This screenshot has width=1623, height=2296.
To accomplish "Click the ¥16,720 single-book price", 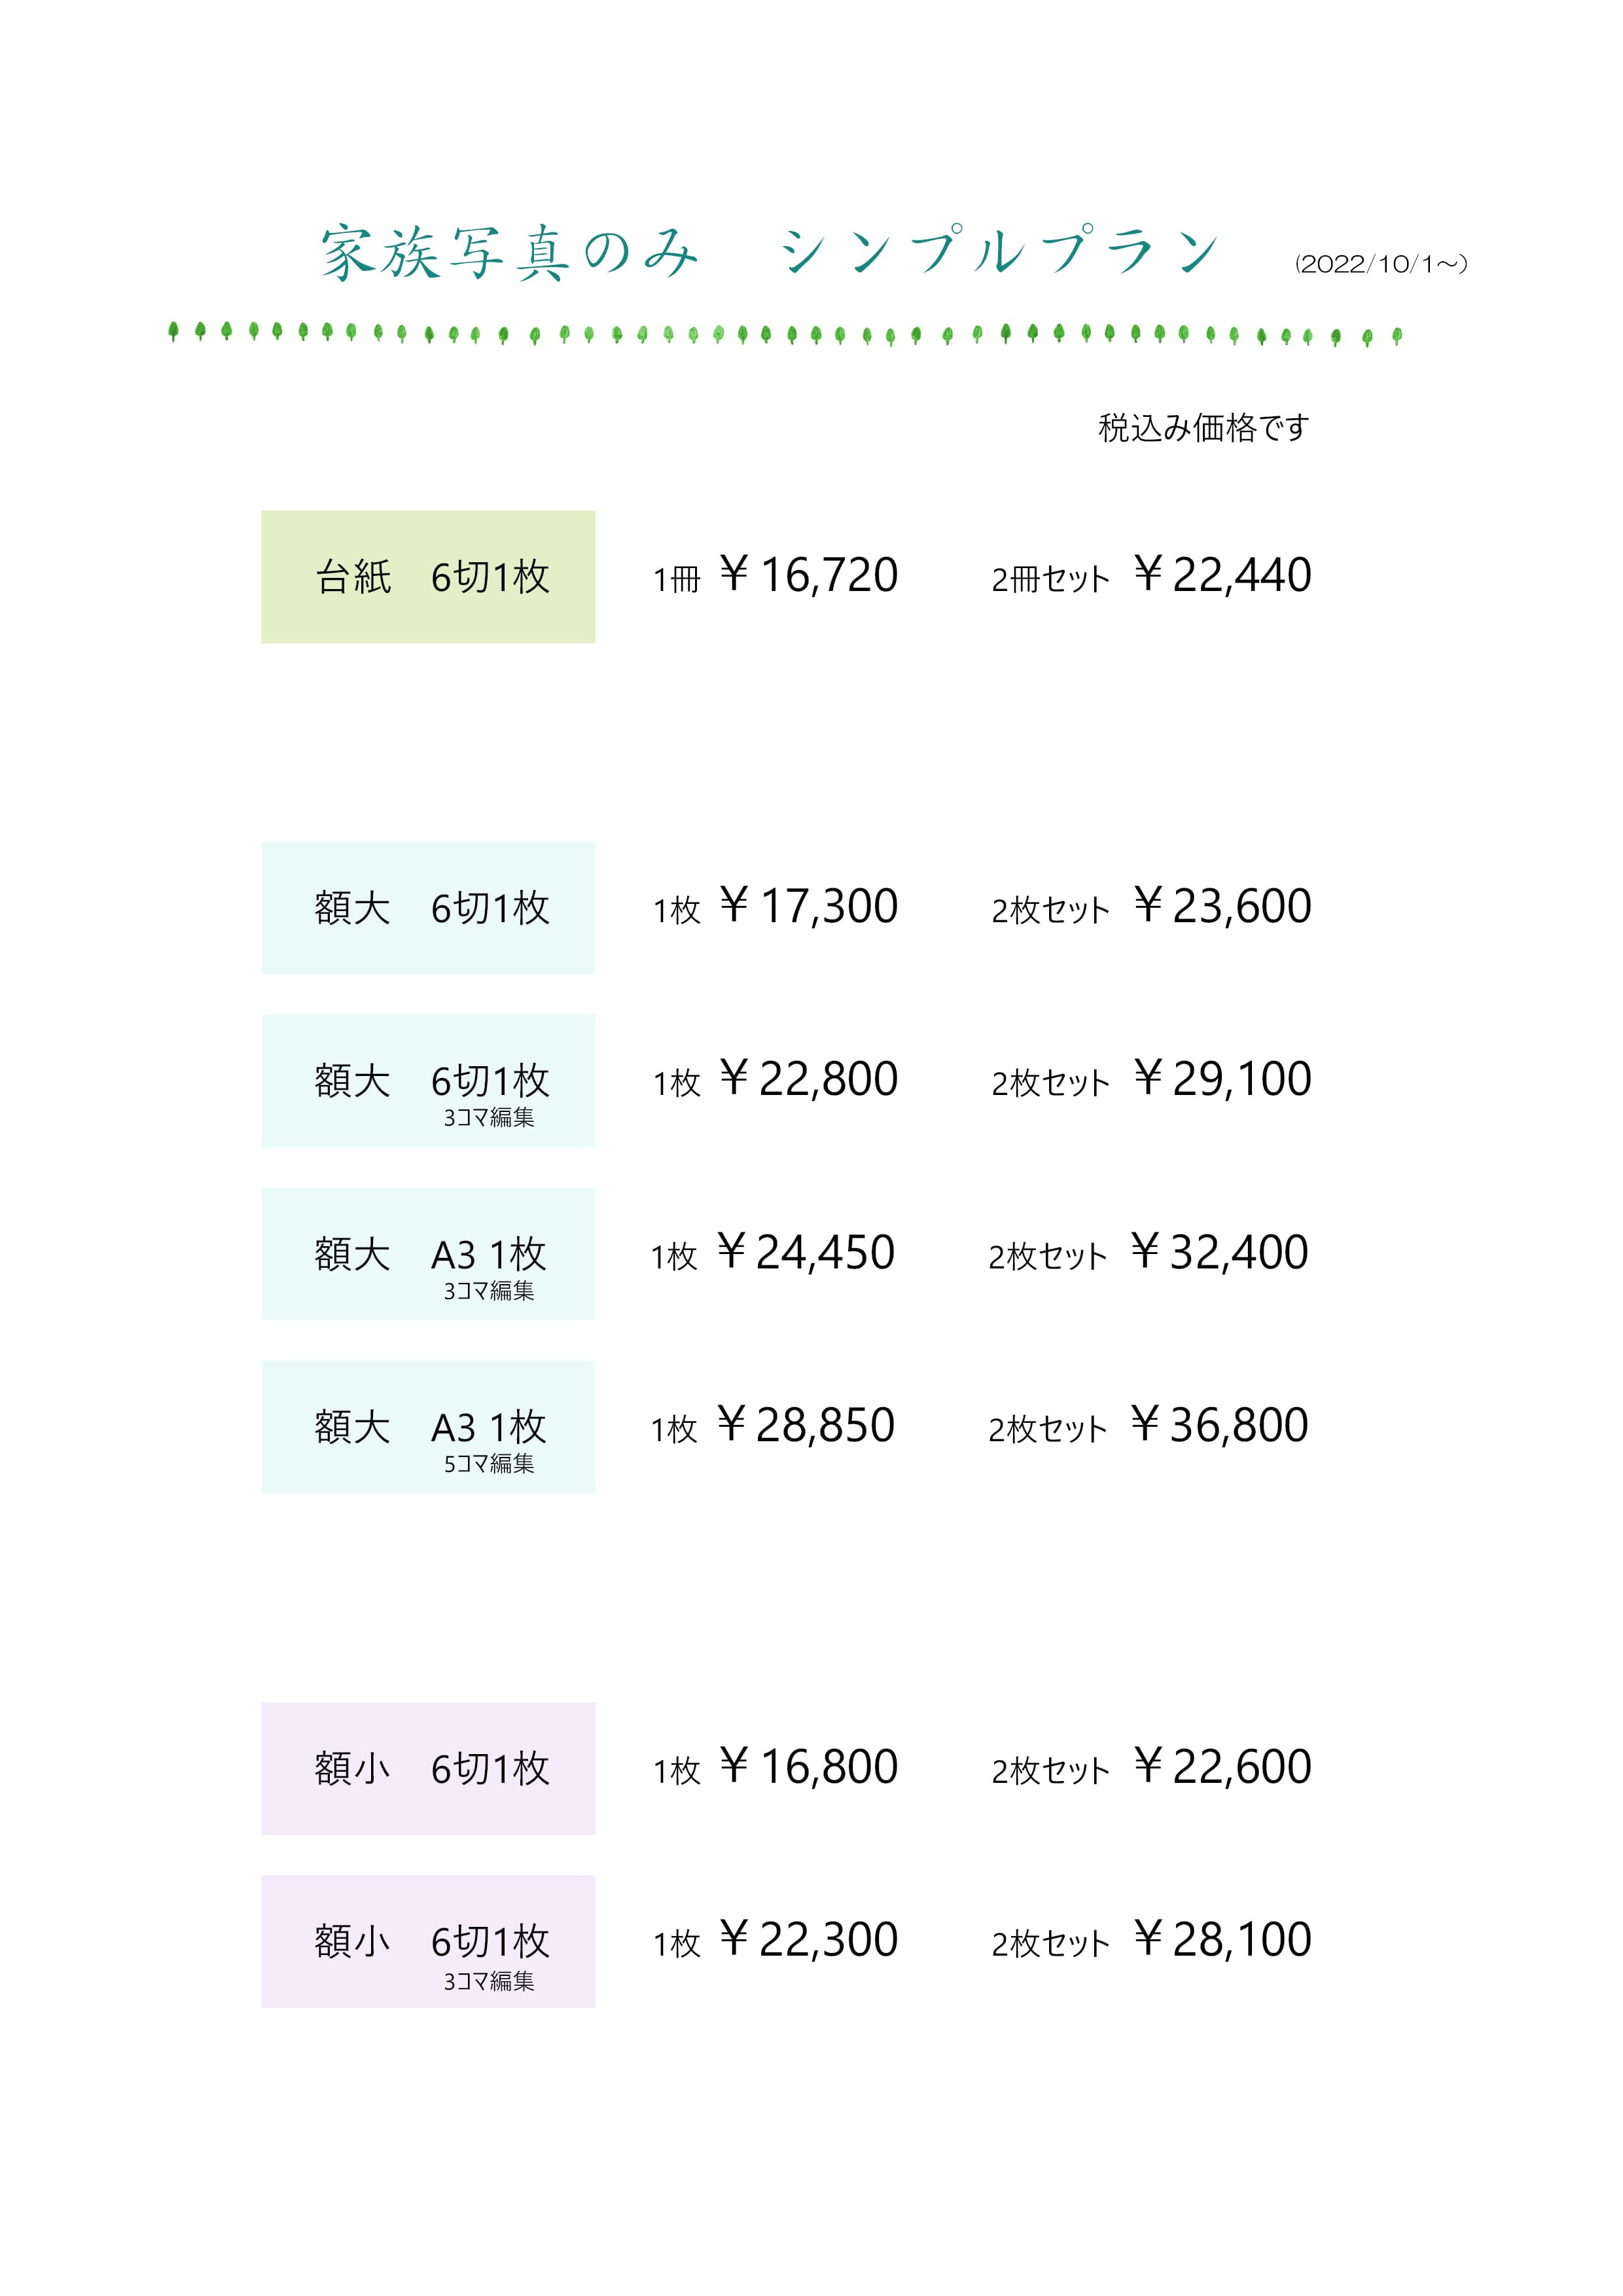I will coord(808,575).
